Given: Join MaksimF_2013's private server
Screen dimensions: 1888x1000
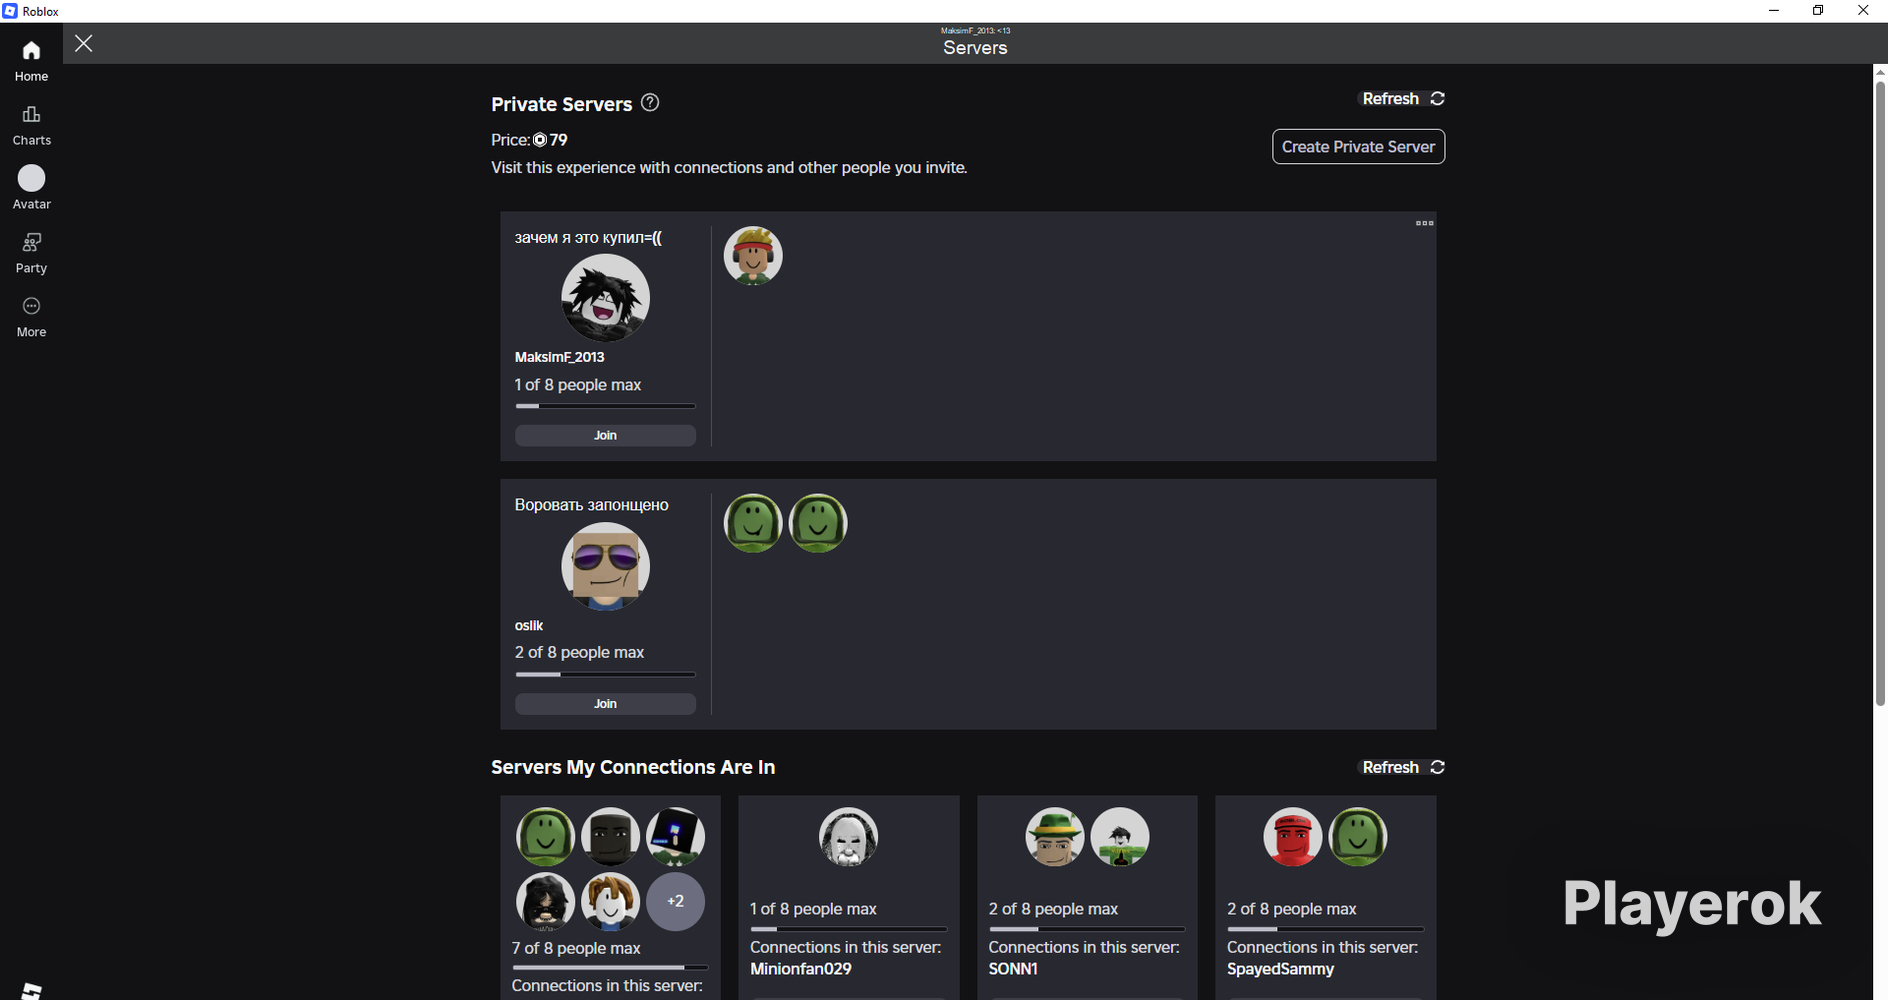Looking at the screenshot, I should coord(605,436).
